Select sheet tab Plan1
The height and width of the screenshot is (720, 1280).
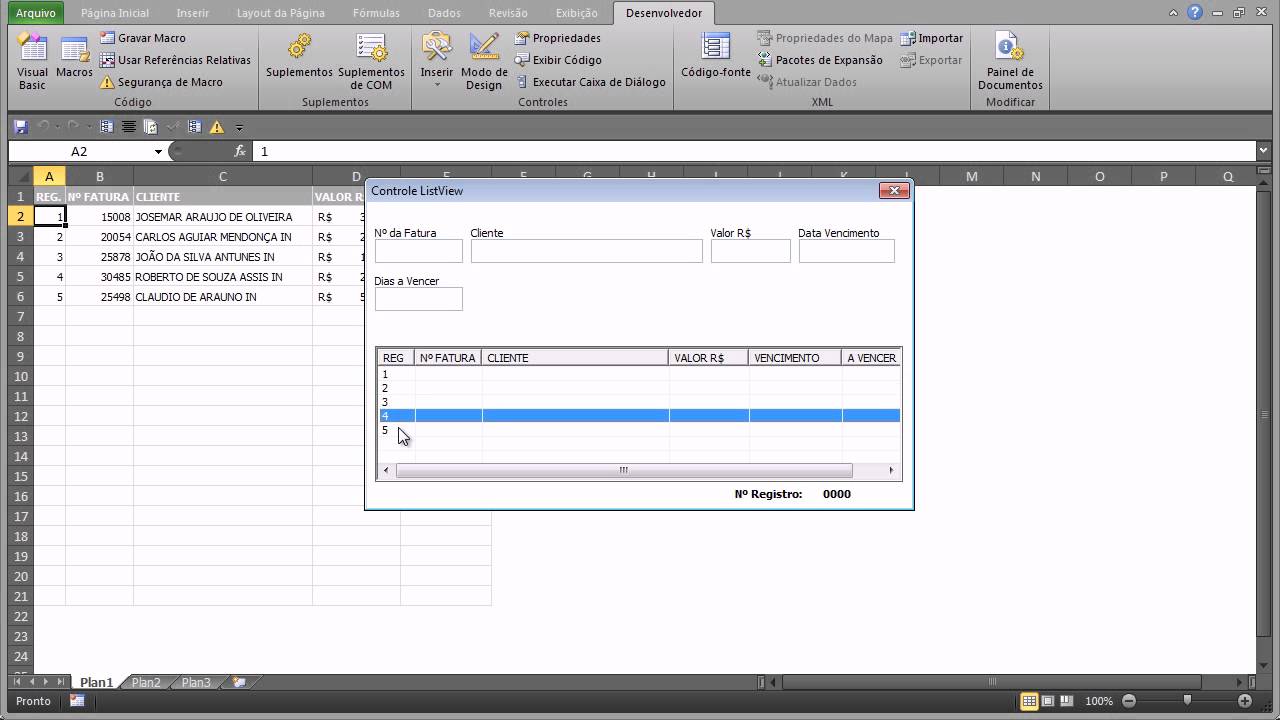pos(97,682)
